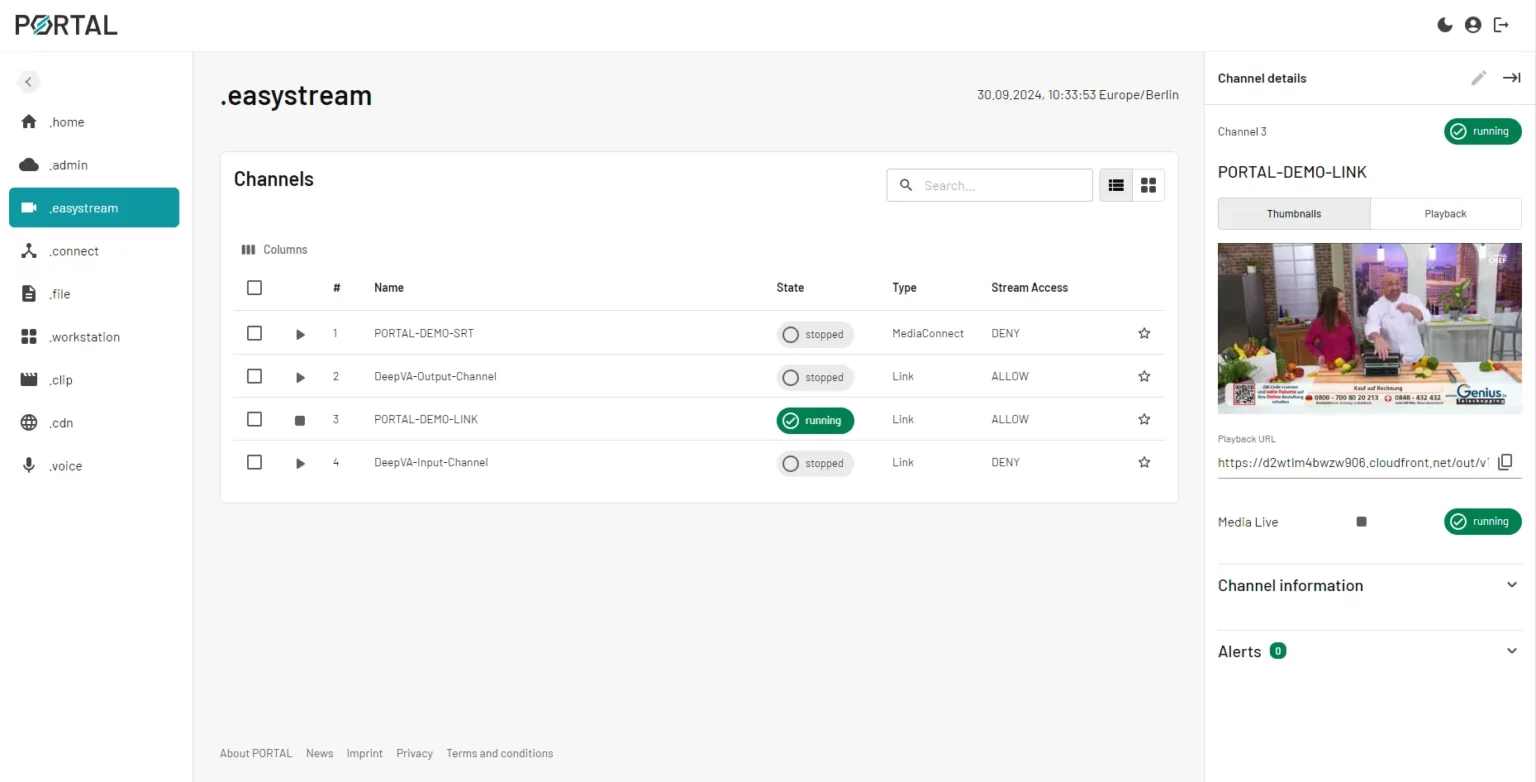Stop the PORTAL-DEMO-LINK channel in table
This screenshot has height=782, width=1536.
pyautogui.click(x=300, y=420)
